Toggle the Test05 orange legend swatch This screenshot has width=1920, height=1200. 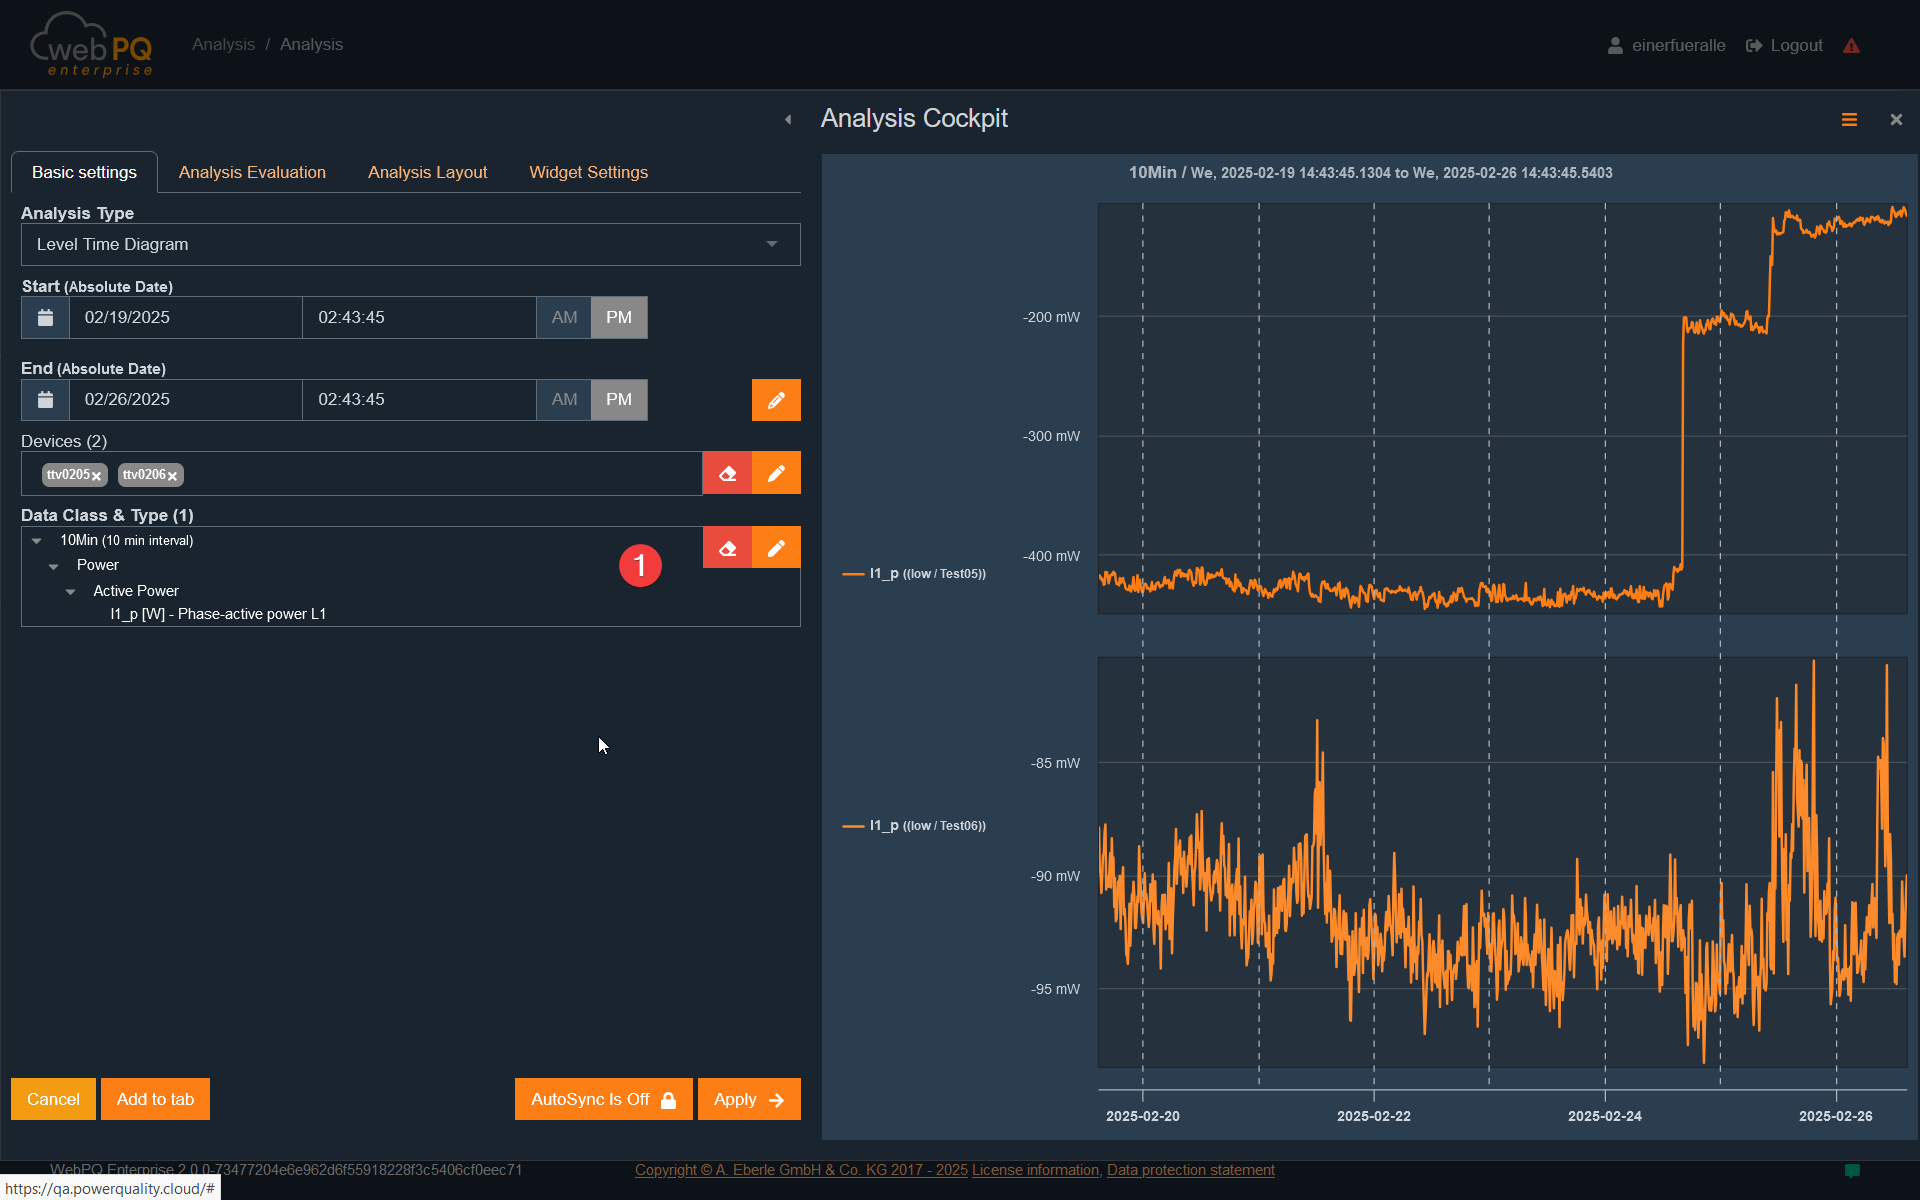853,574
